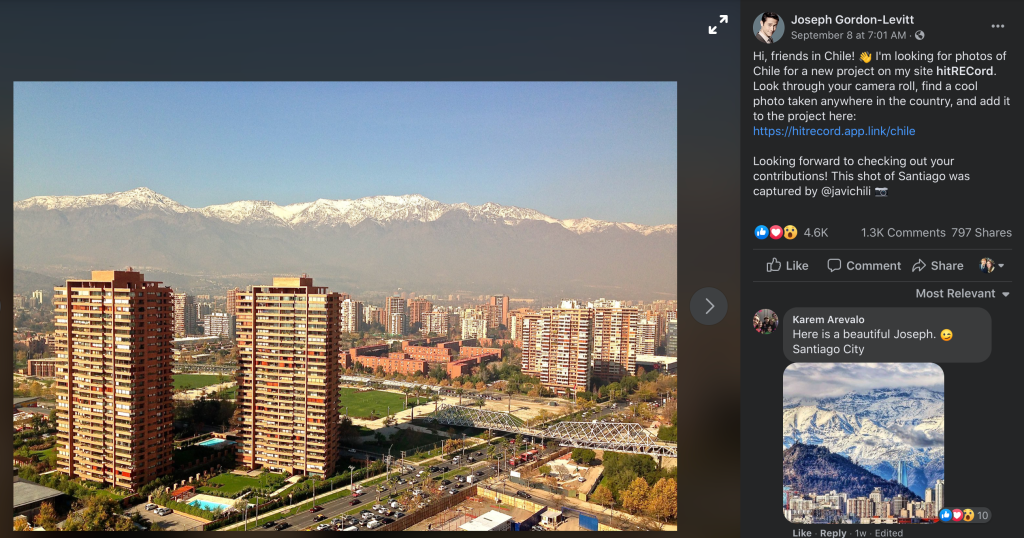1024x538 pixels.
Task: Open the Joseph Gordon-Levitt page name
Action: click(x=852, y=20)
